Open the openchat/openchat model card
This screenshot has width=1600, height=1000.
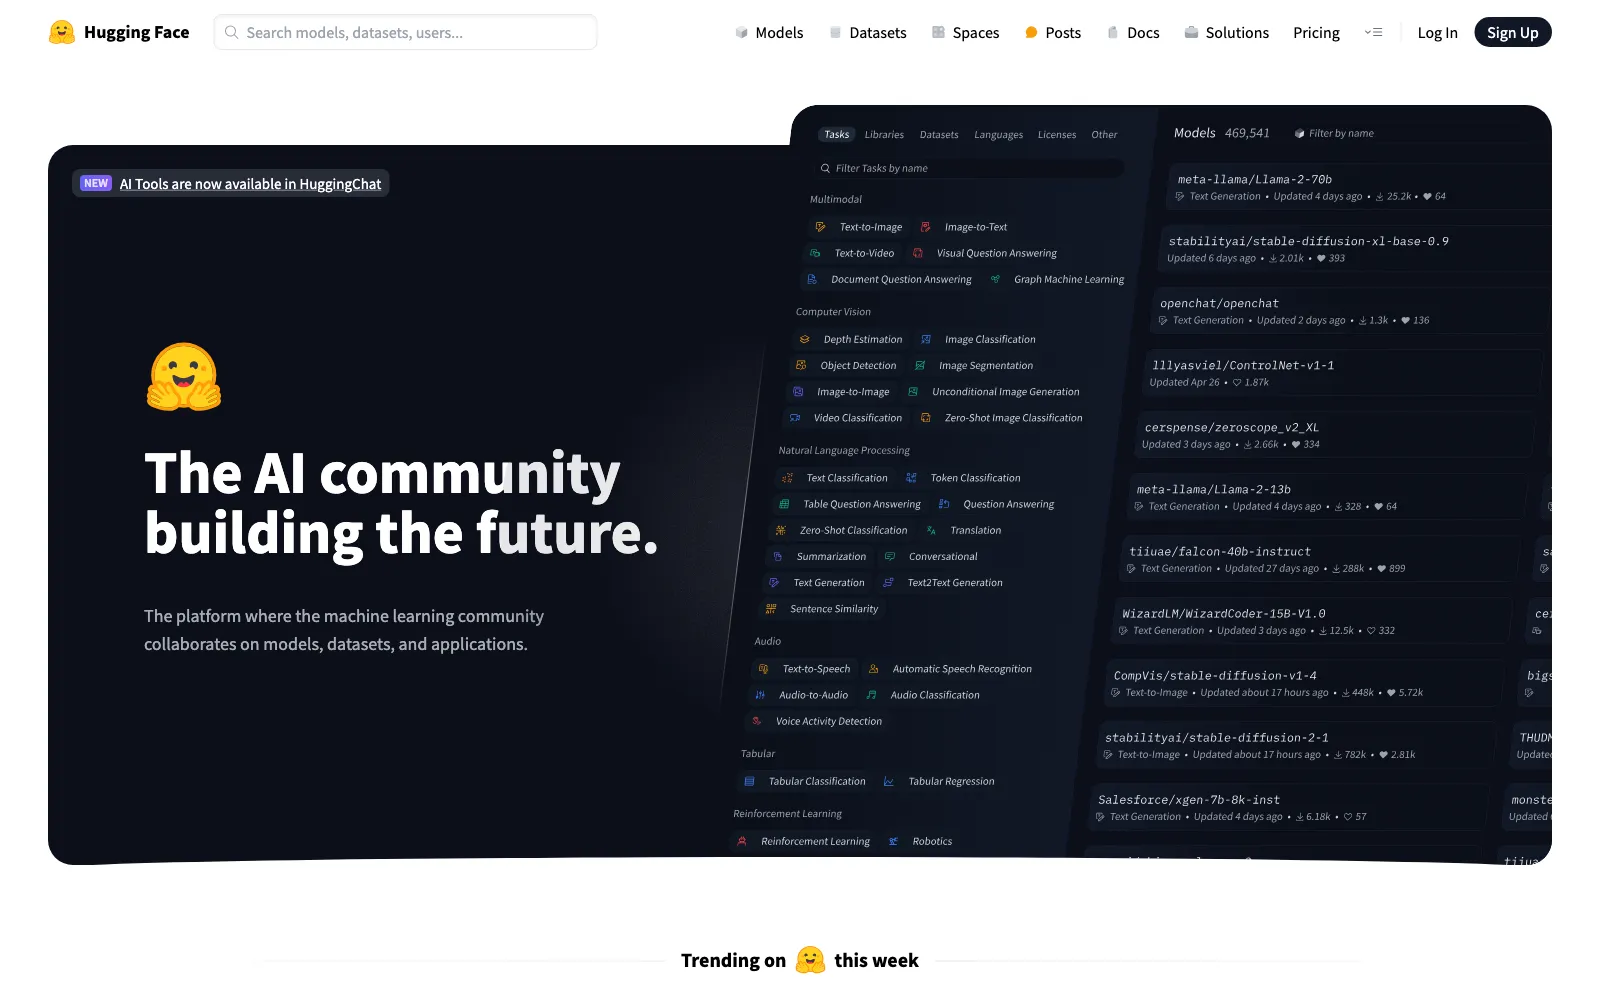click(1350, 311)
